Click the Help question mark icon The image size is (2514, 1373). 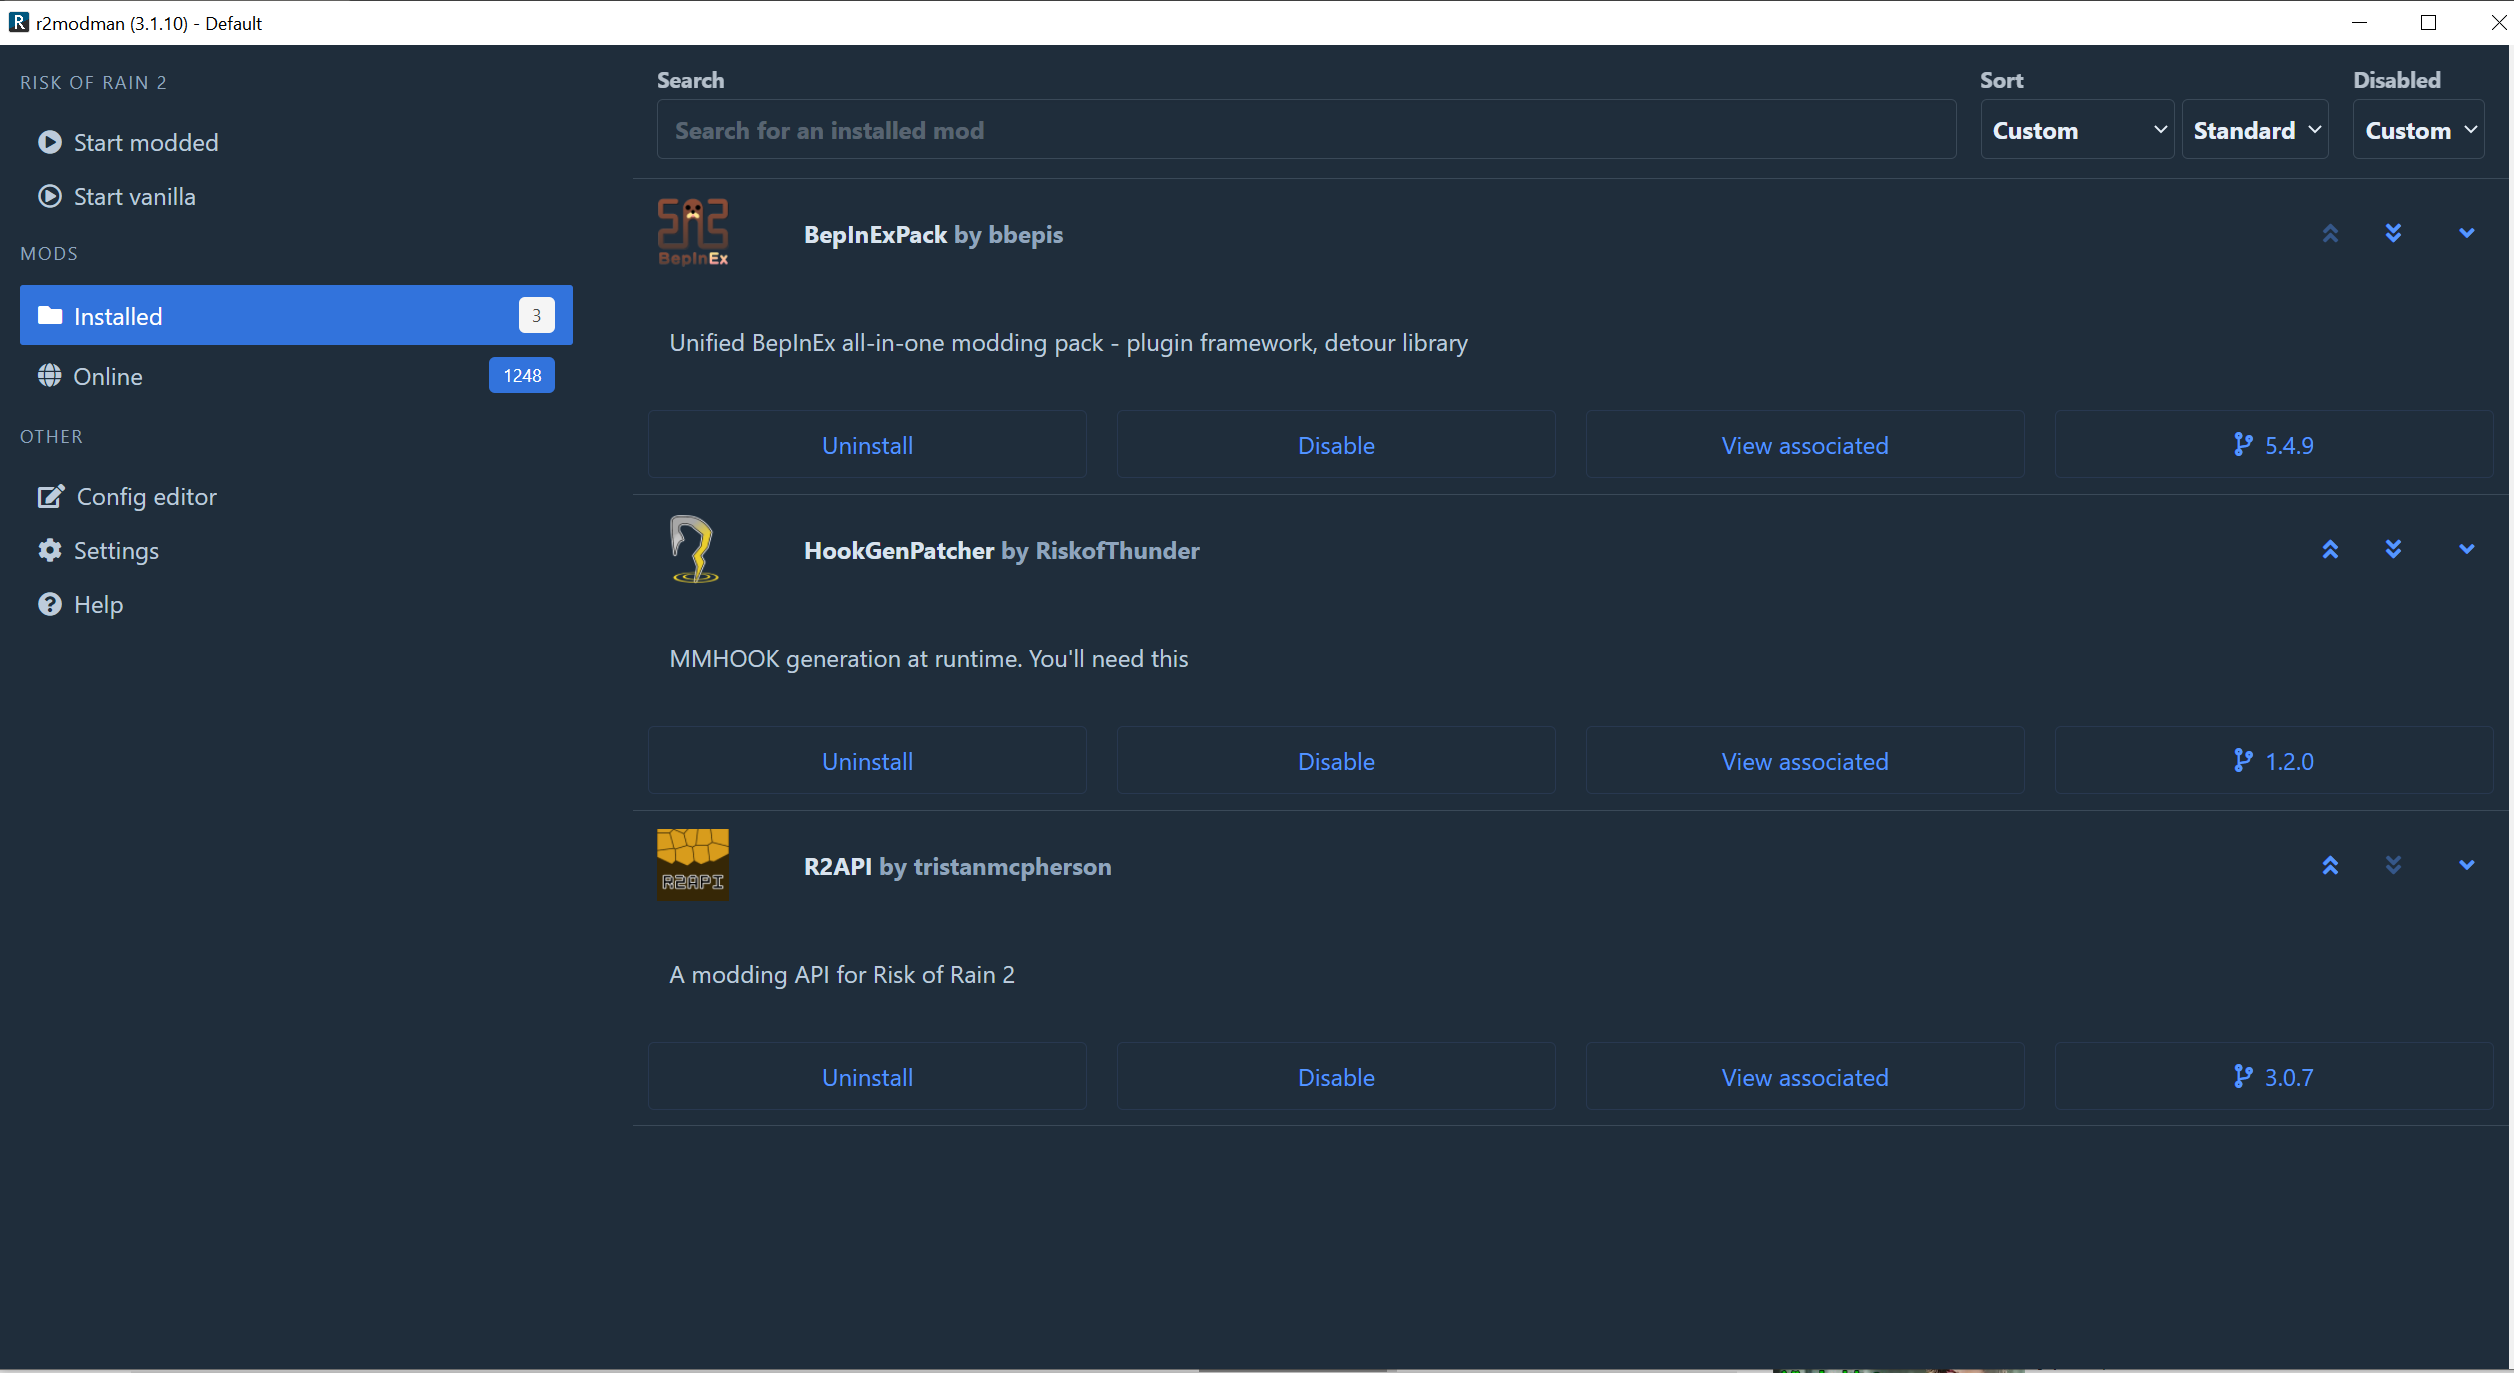pos(50,604)
